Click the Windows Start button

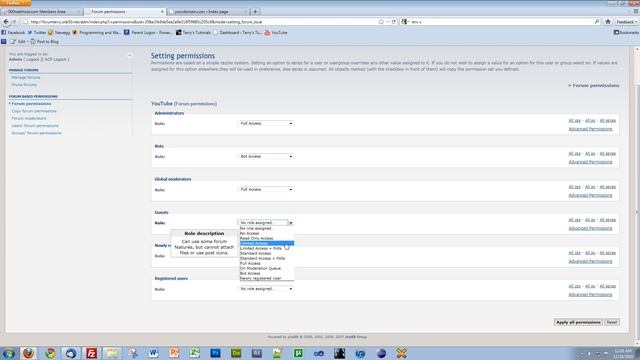(8, 353)
